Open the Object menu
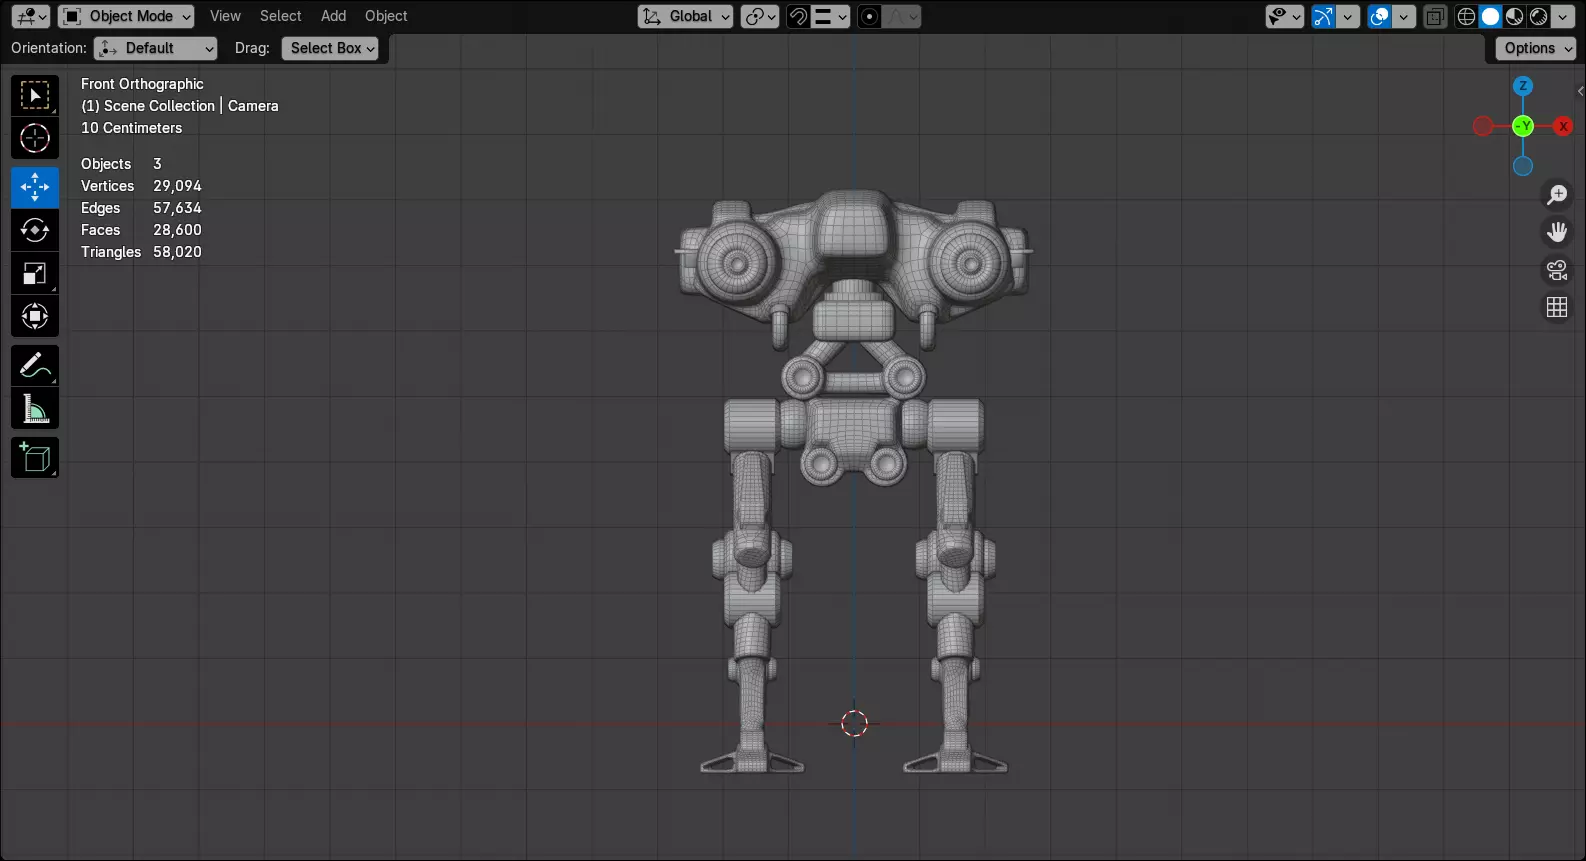 [386, 16]
